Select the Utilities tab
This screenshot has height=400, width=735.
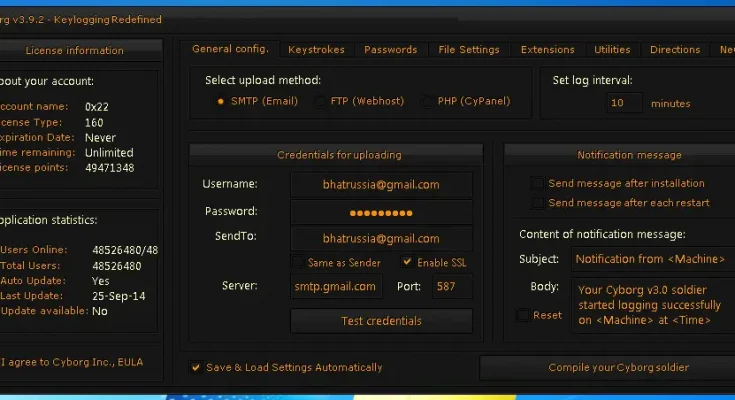[x=612, y=49]
